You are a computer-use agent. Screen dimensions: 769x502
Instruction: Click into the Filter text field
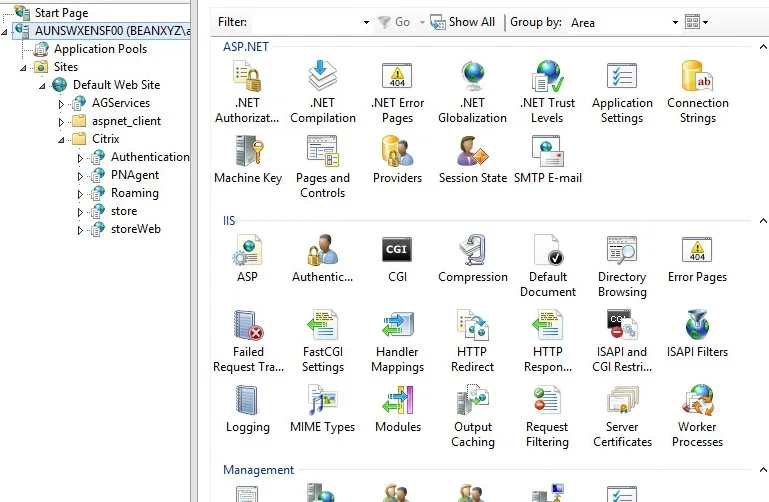pyautogui.click(x=306, y=22)
